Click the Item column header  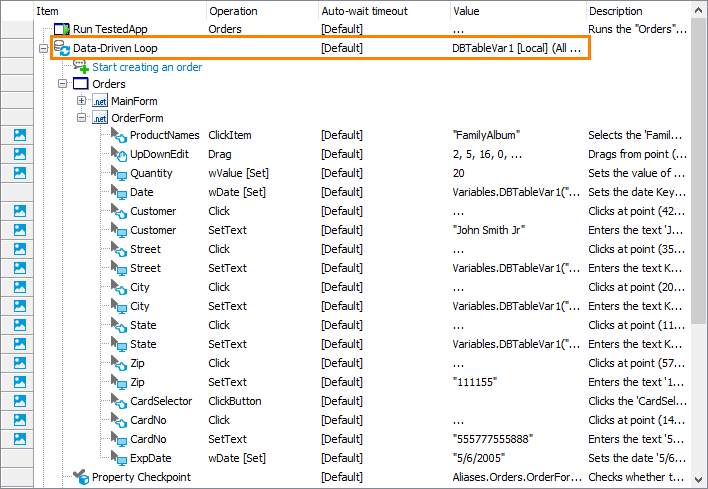pos(120,11)
